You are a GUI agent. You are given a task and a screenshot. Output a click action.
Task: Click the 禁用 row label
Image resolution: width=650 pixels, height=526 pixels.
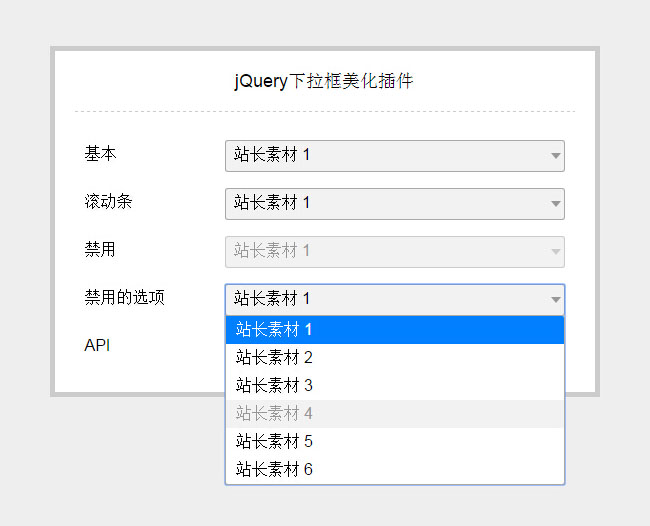(101, 250)
